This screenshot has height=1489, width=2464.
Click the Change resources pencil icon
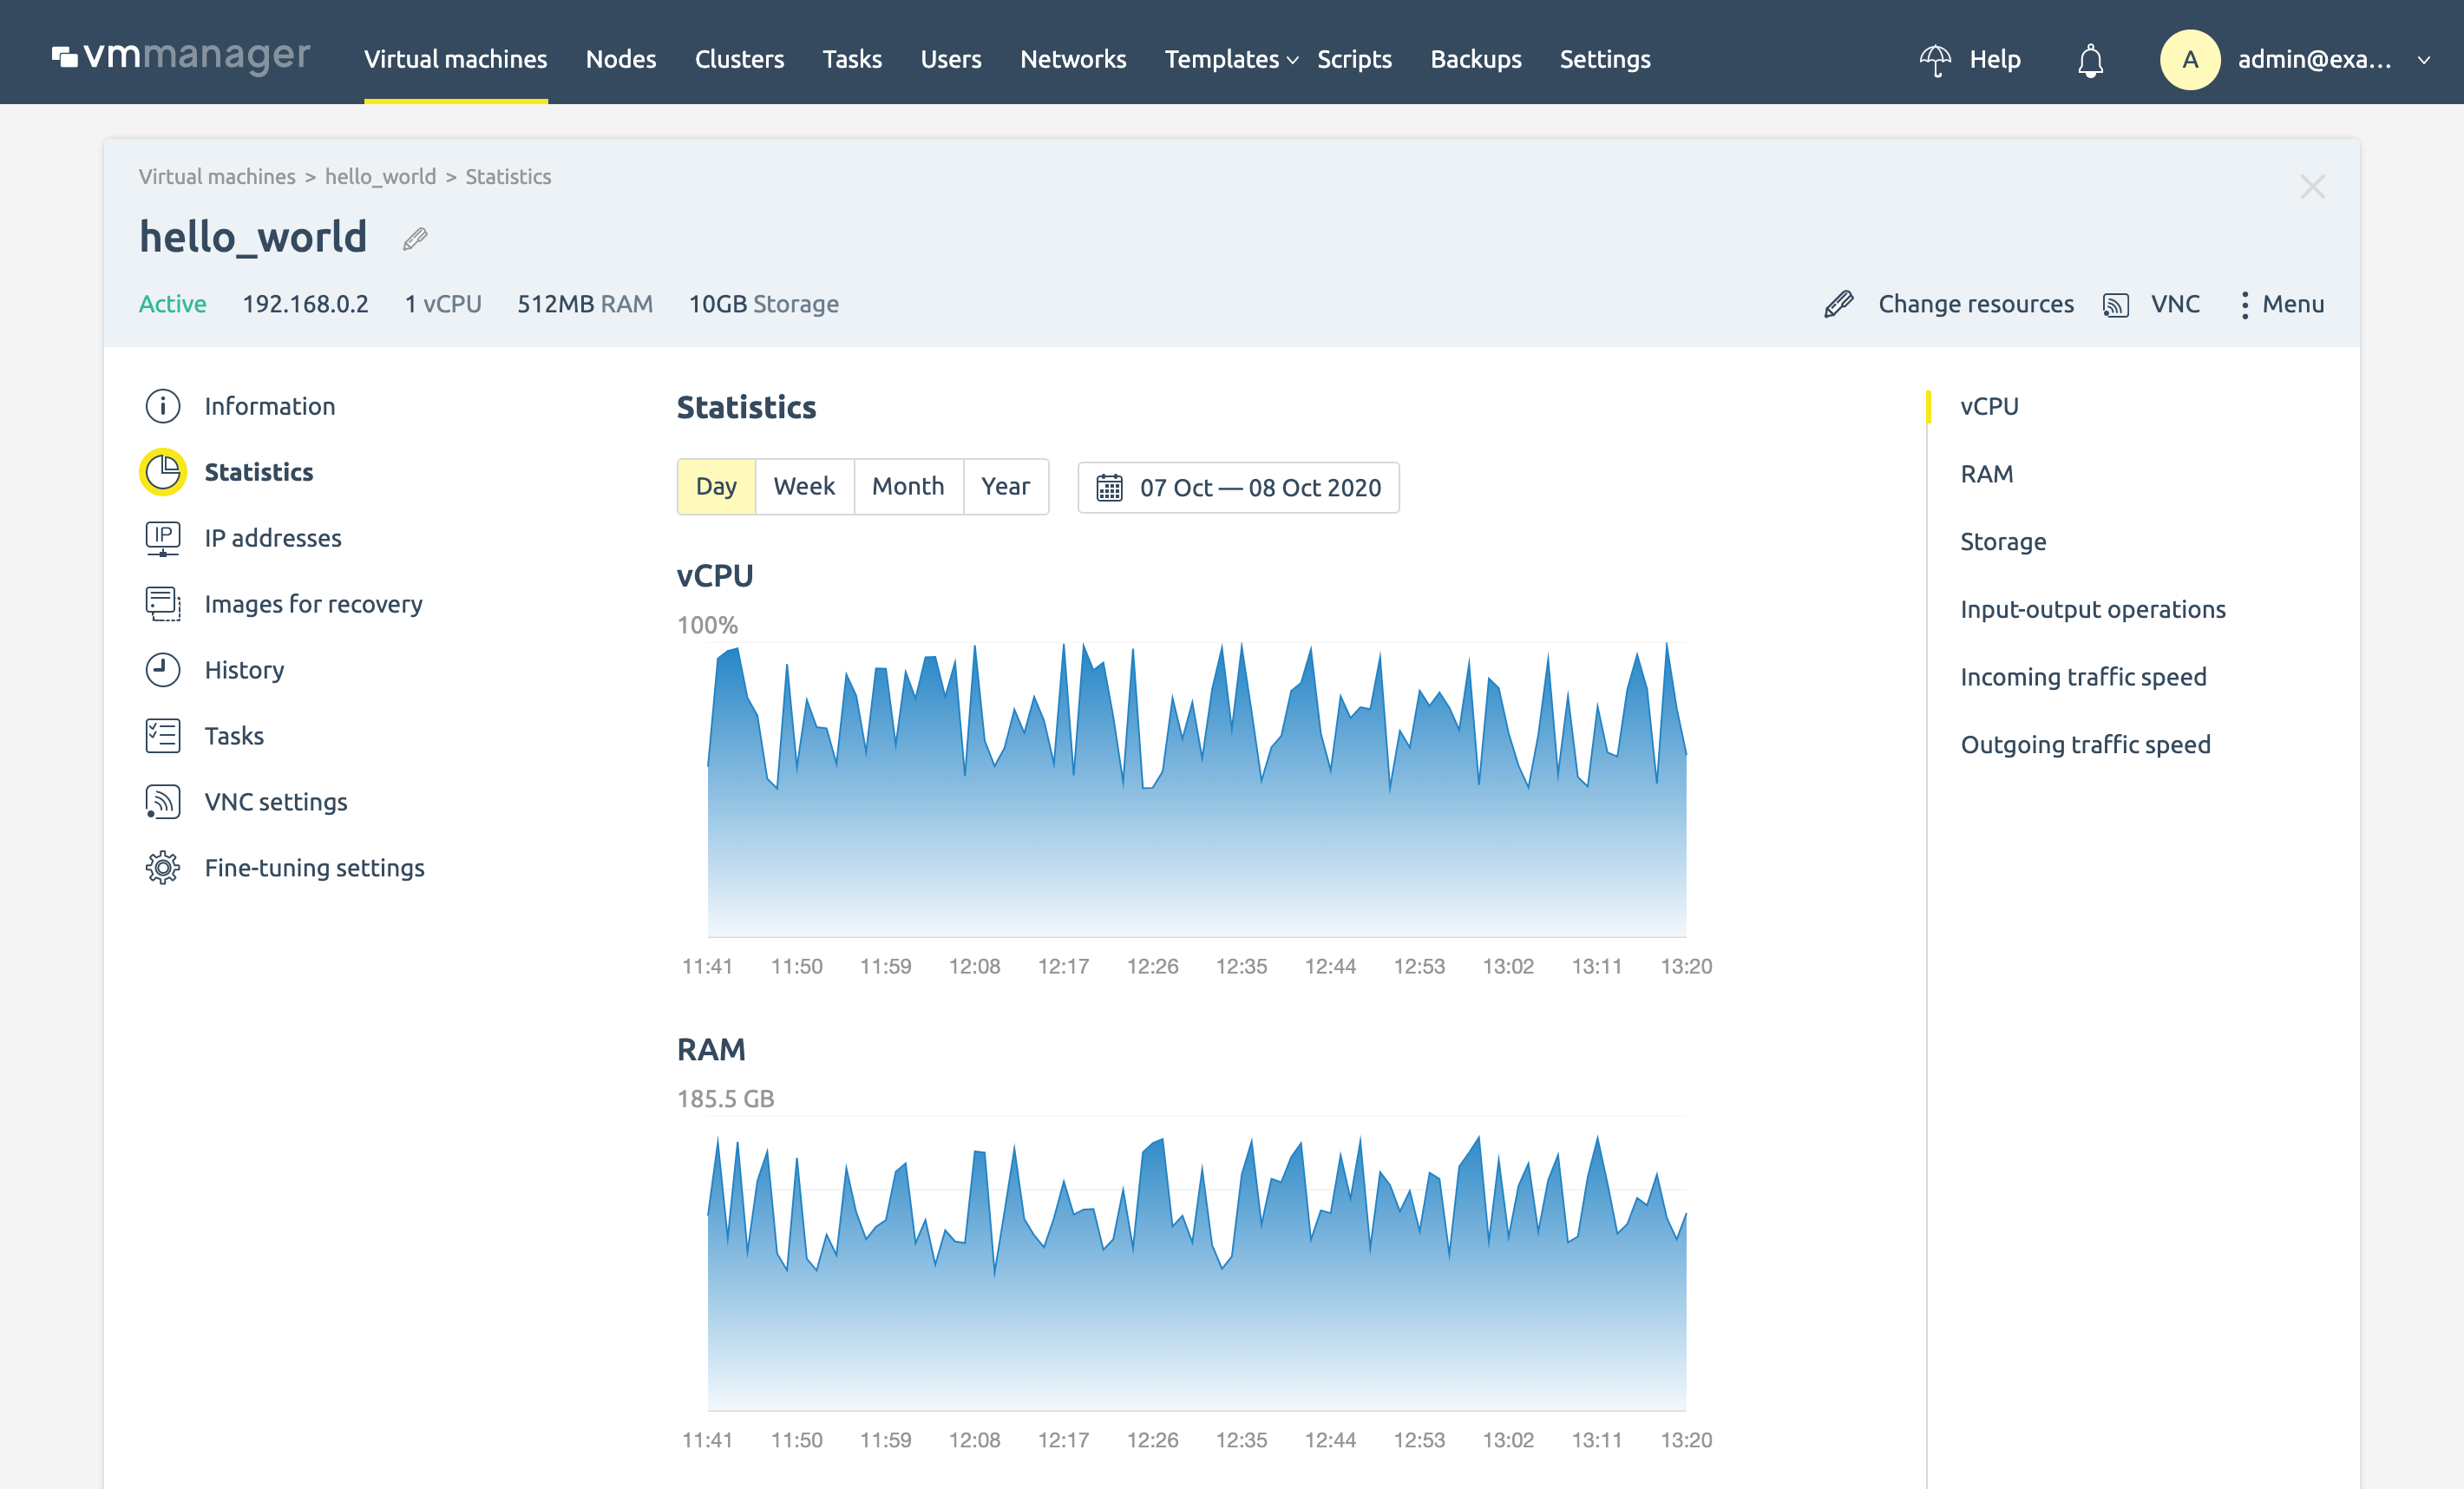tap(1838, 304)
